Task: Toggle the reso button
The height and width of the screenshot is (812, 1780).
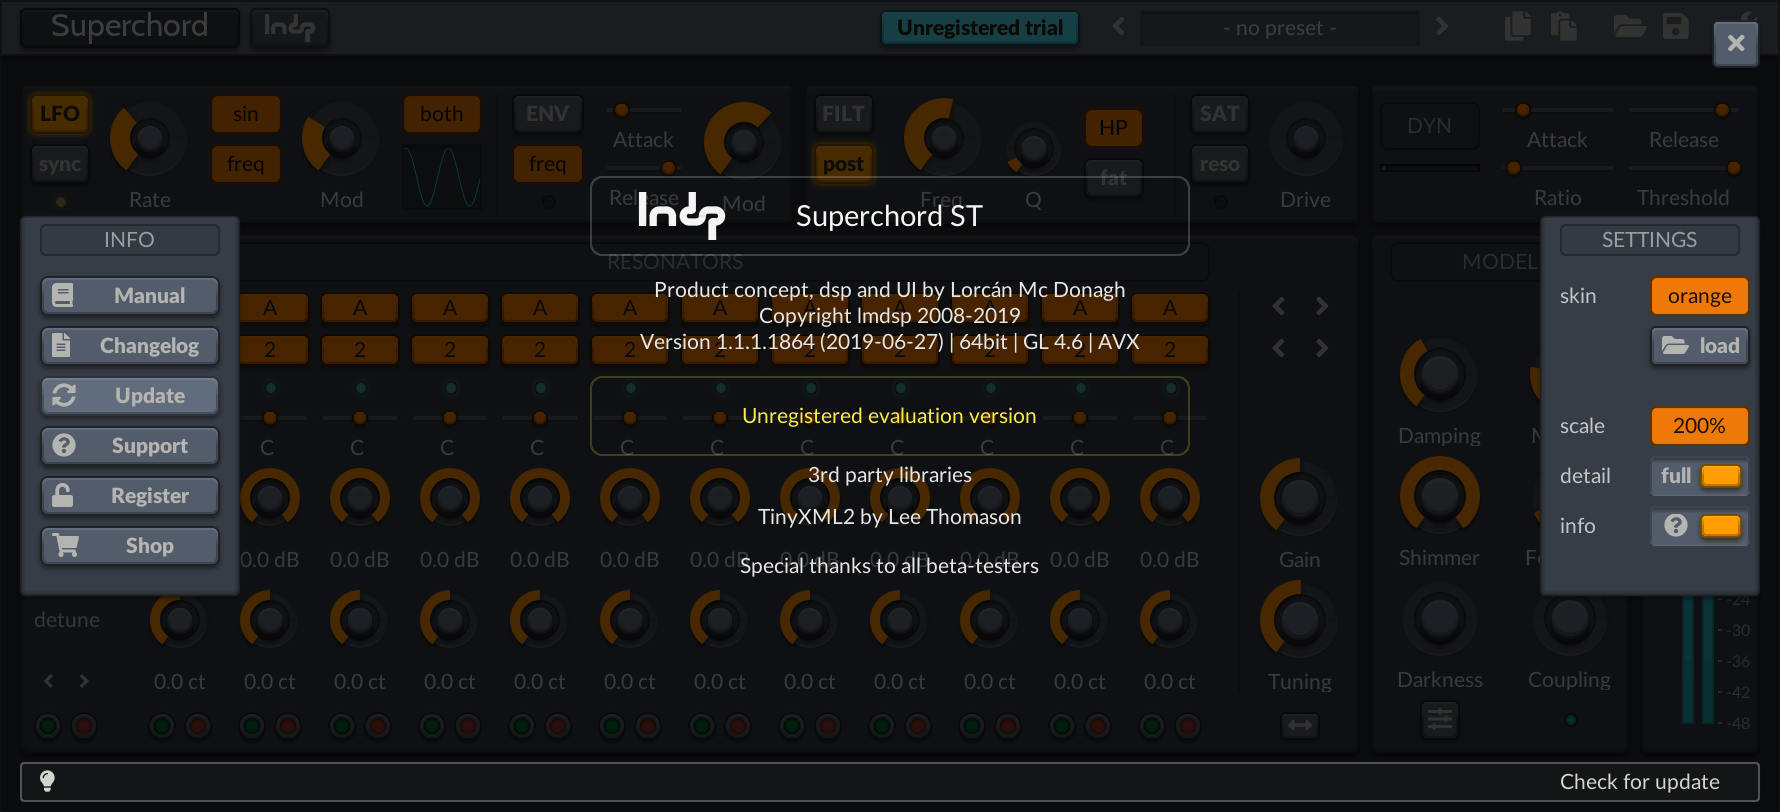Action: (x=1219, y=164)
